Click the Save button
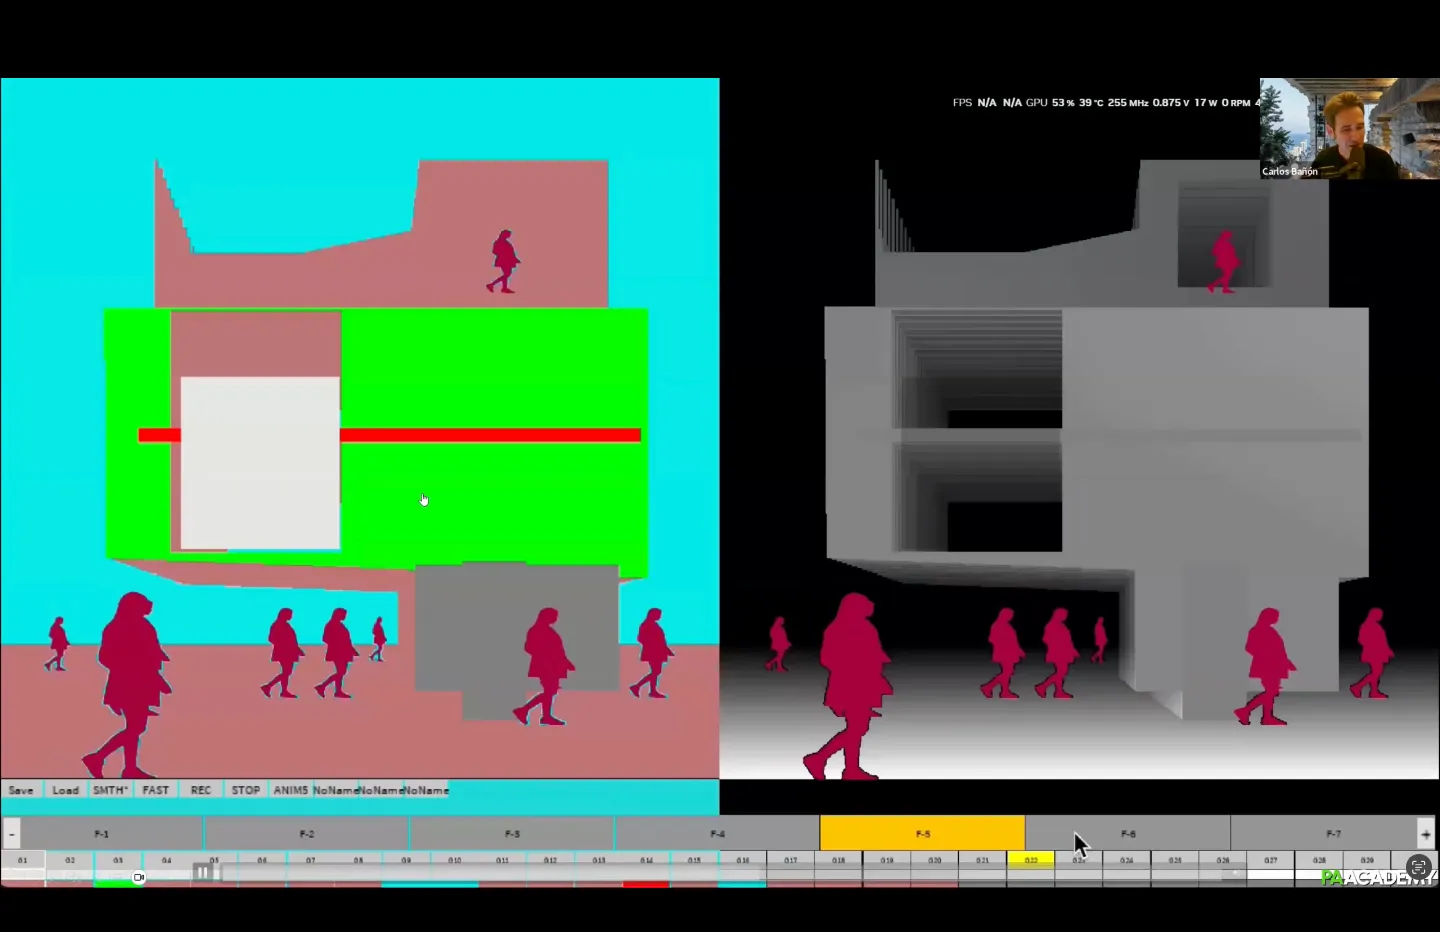 click(x=21, y=790)
